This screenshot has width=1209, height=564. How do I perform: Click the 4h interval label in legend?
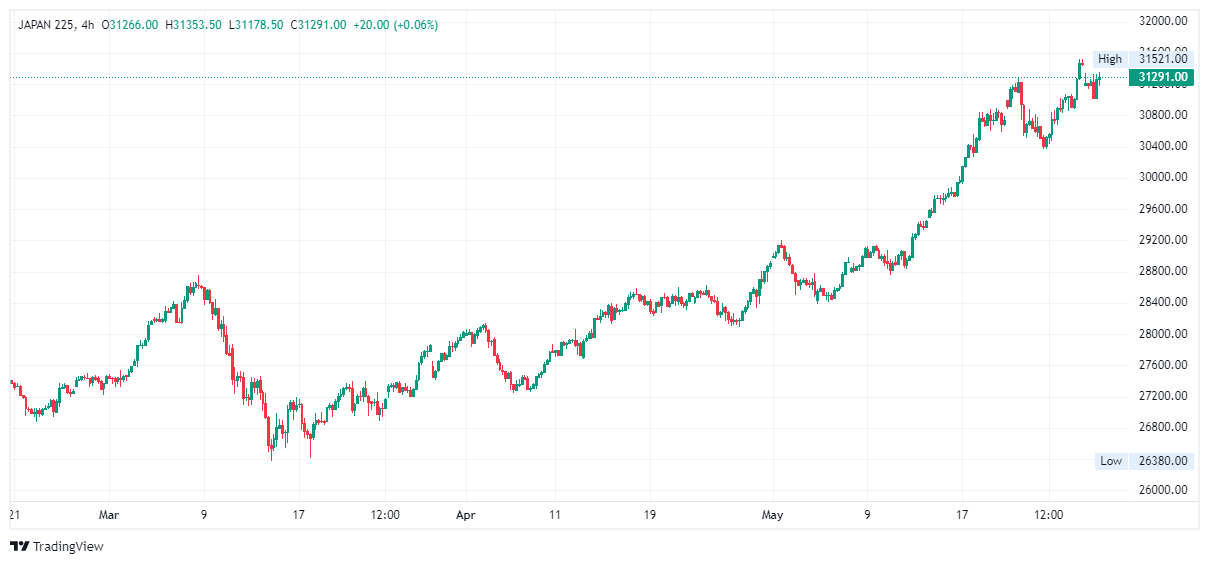(88, 25)
